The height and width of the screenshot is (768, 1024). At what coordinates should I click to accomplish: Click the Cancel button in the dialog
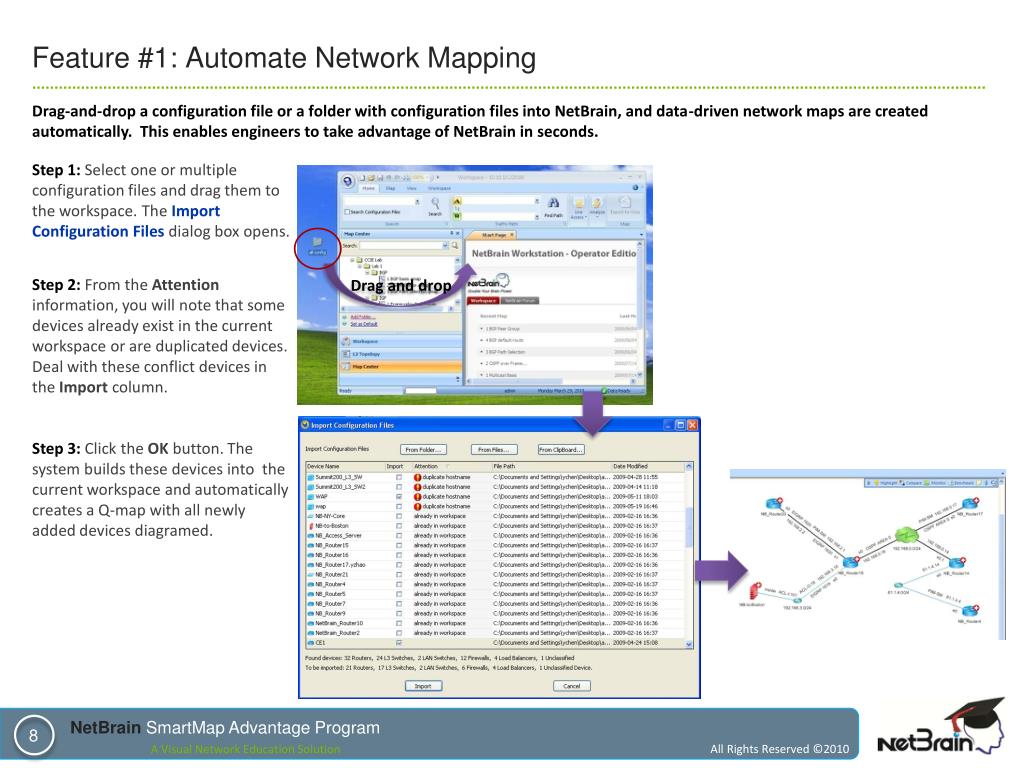tap(571, 686)
